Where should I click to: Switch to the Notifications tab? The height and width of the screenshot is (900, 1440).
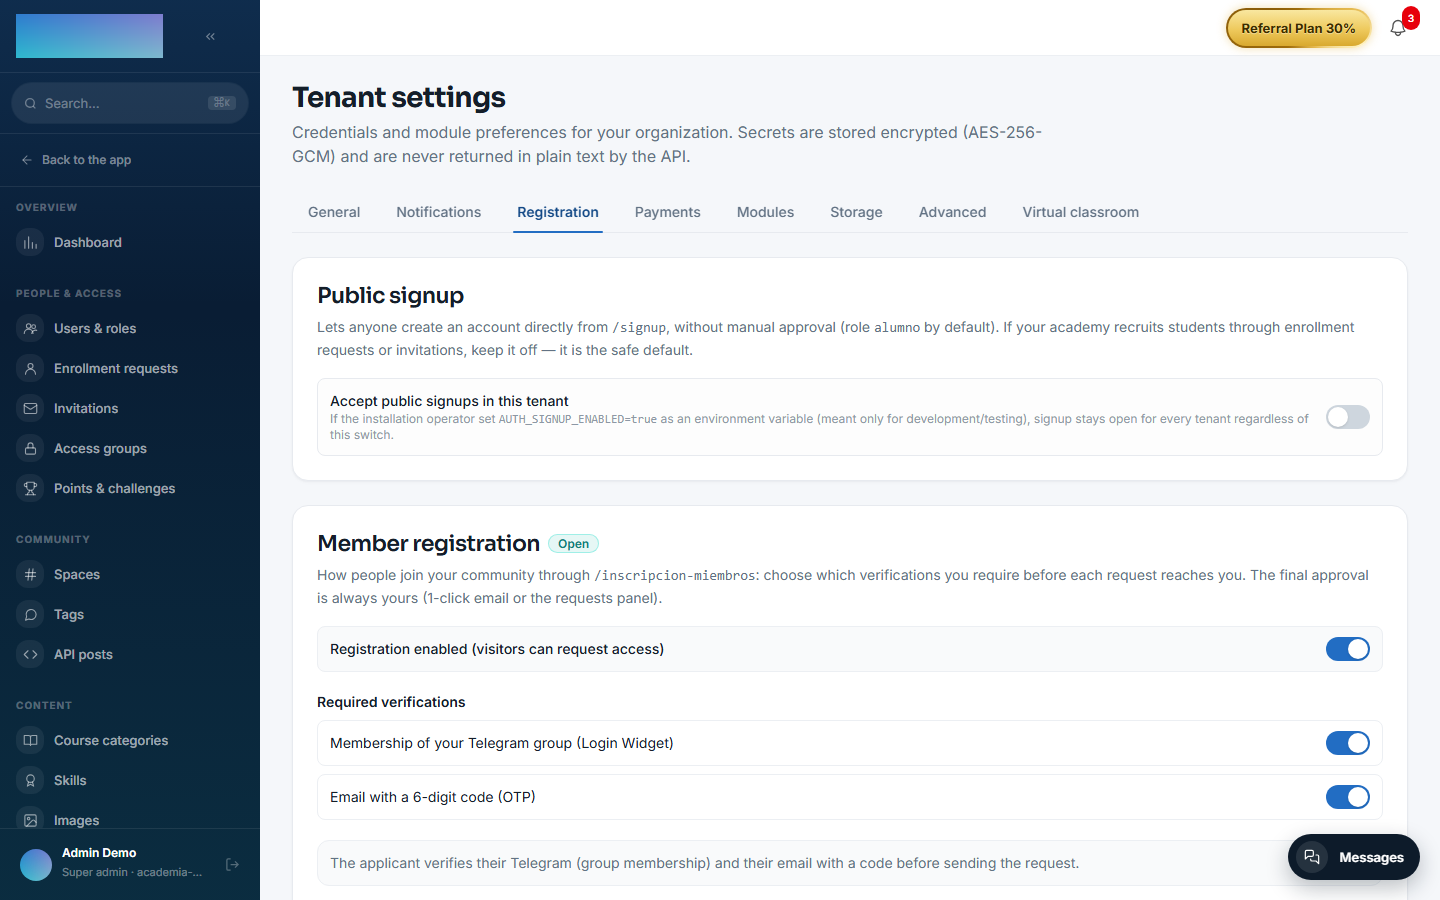click(439, 212)
